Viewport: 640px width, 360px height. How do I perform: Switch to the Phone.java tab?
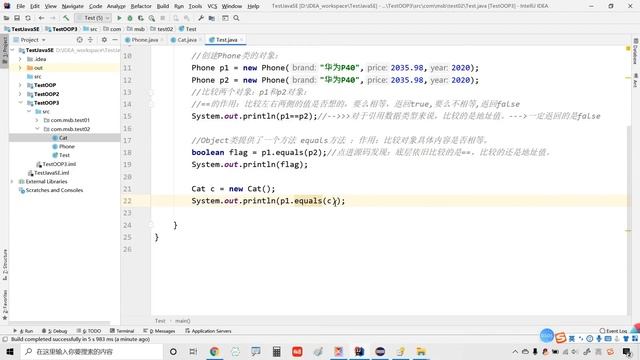tap(144, 40)
